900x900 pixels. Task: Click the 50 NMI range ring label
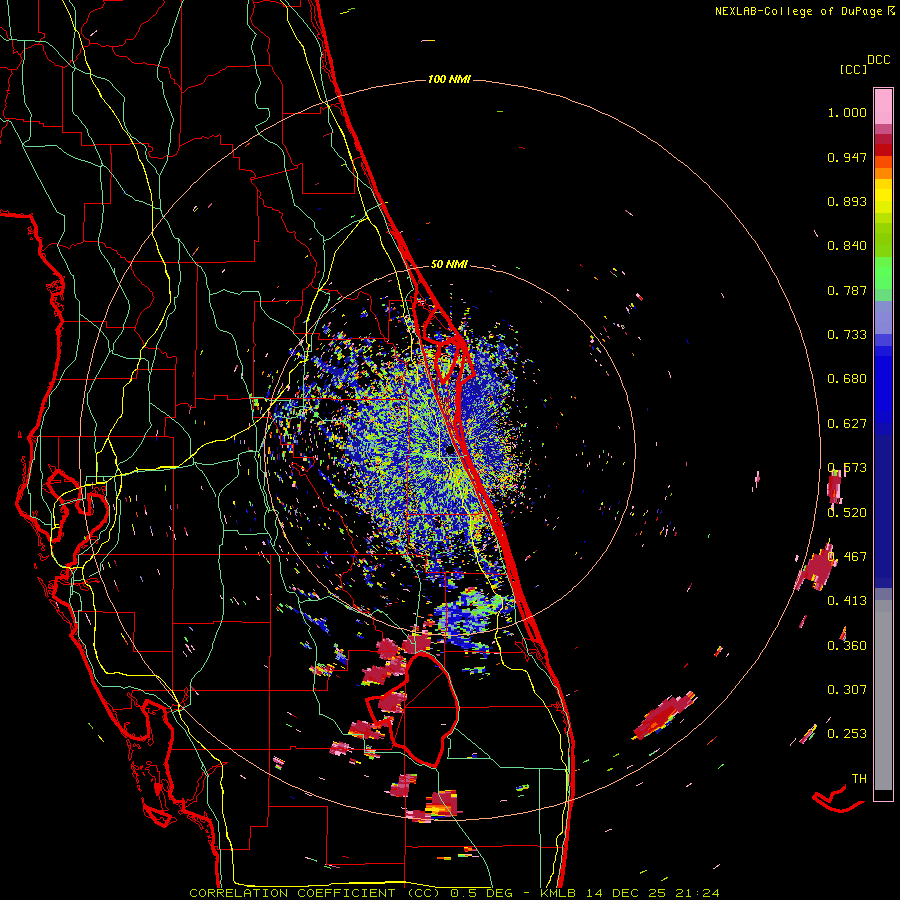point(449,265)
